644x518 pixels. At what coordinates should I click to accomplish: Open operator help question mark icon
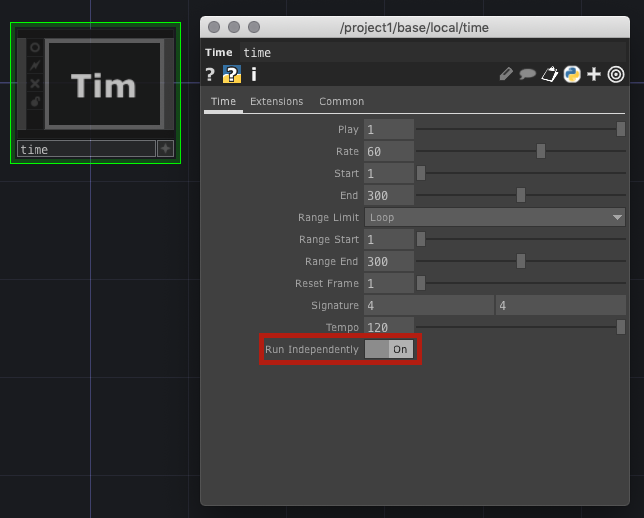pyautogui.click(x=210, y=75)
